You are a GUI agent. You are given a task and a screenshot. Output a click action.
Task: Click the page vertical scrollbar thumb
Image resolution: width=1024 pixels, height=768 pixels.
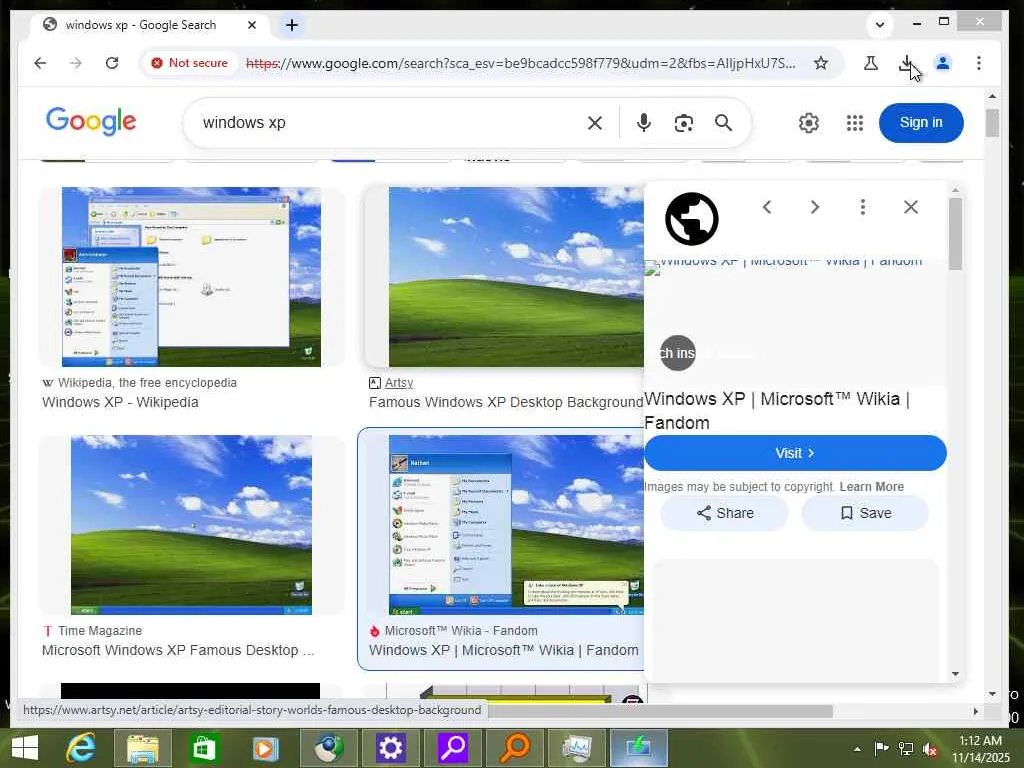pos(992,123)
